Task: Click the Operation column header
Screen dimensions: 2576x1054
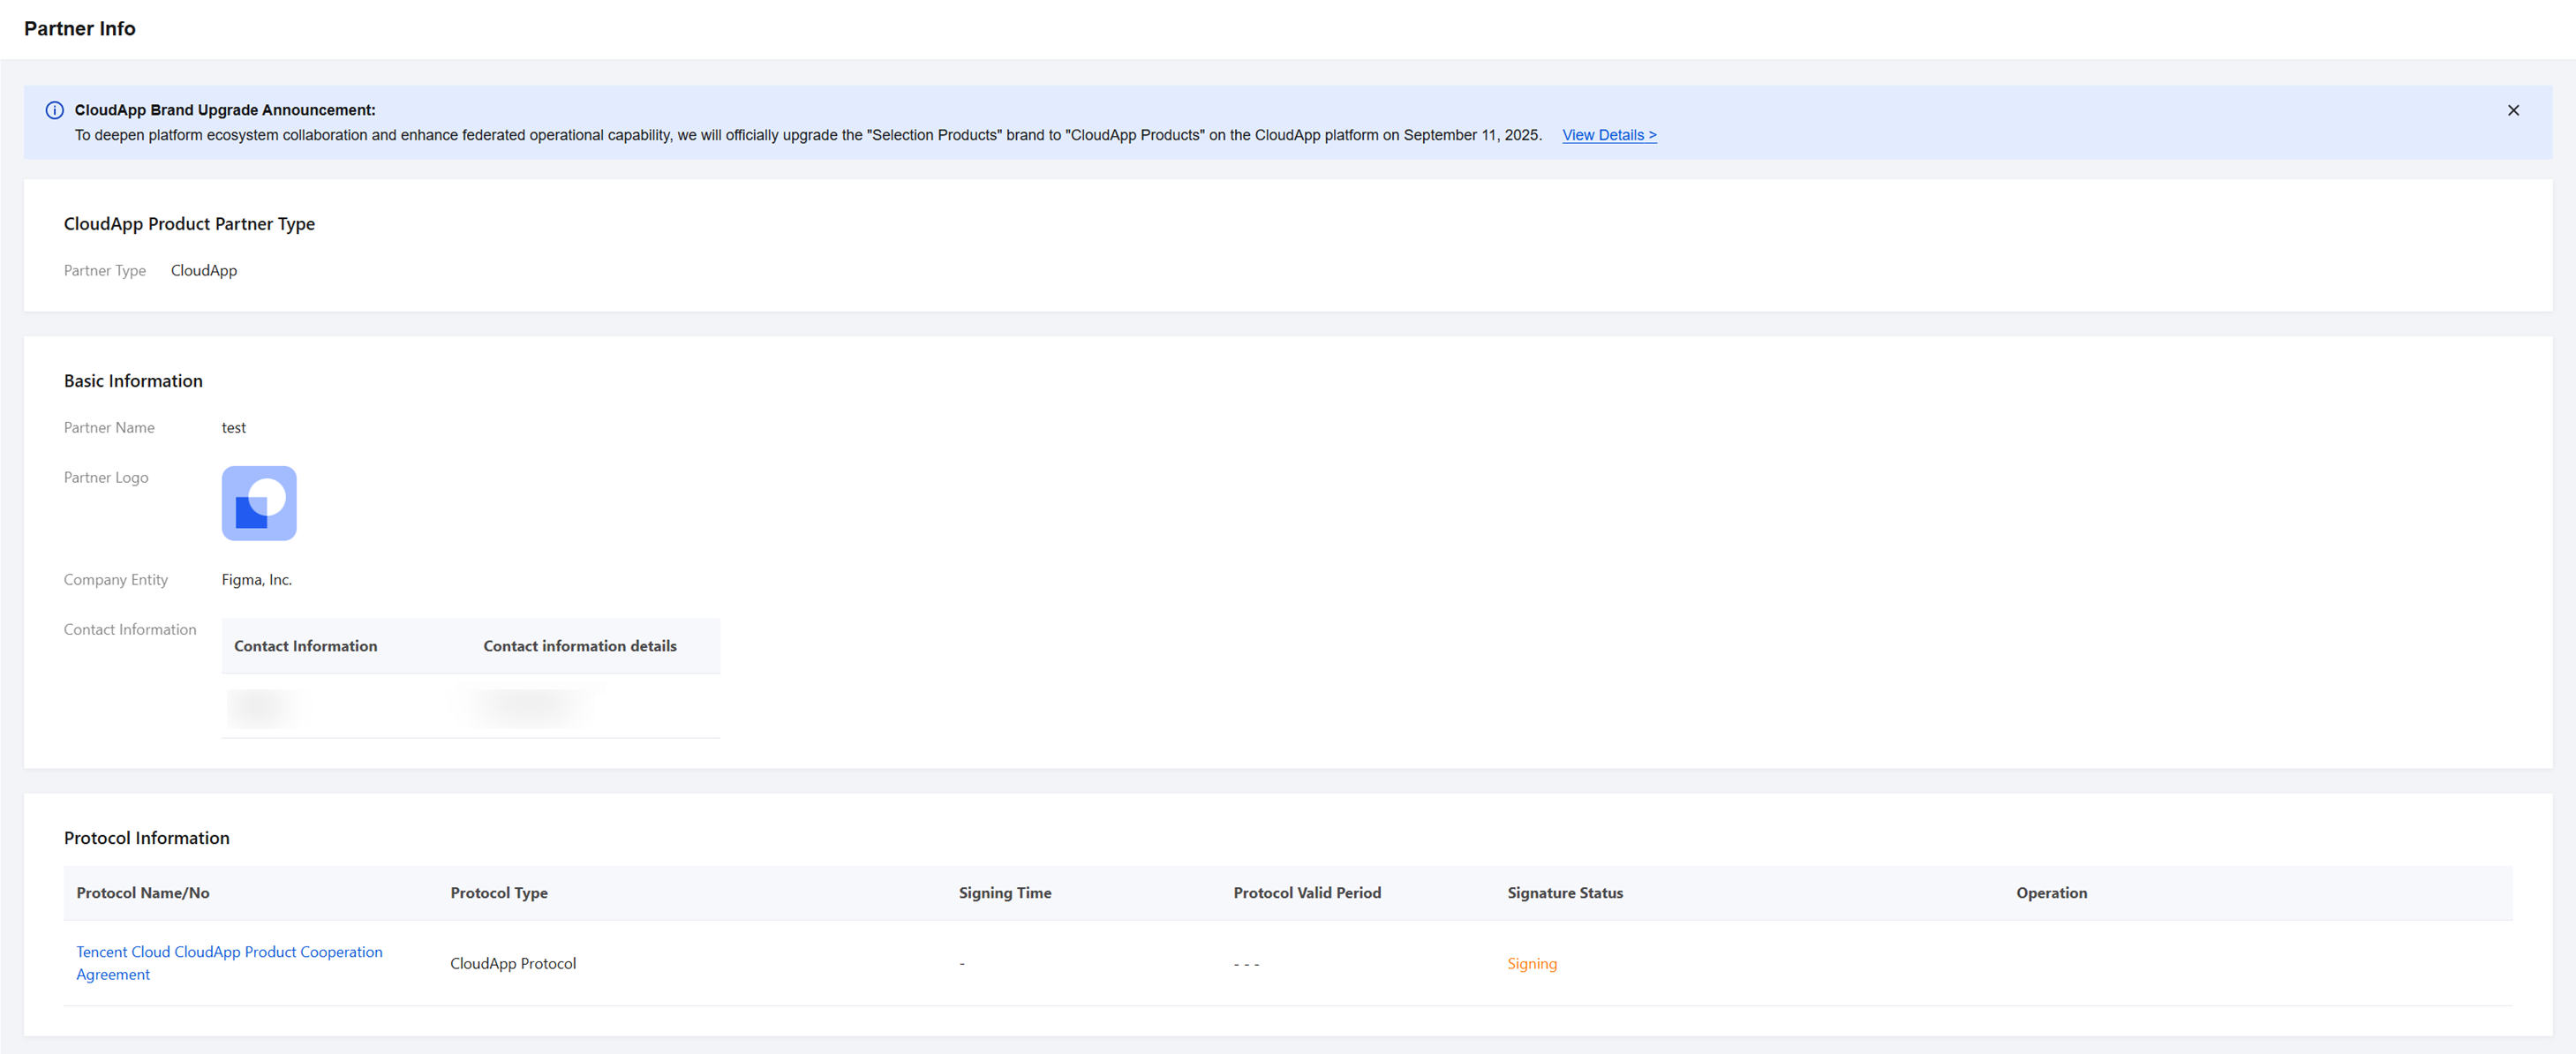Action: 2050,892
